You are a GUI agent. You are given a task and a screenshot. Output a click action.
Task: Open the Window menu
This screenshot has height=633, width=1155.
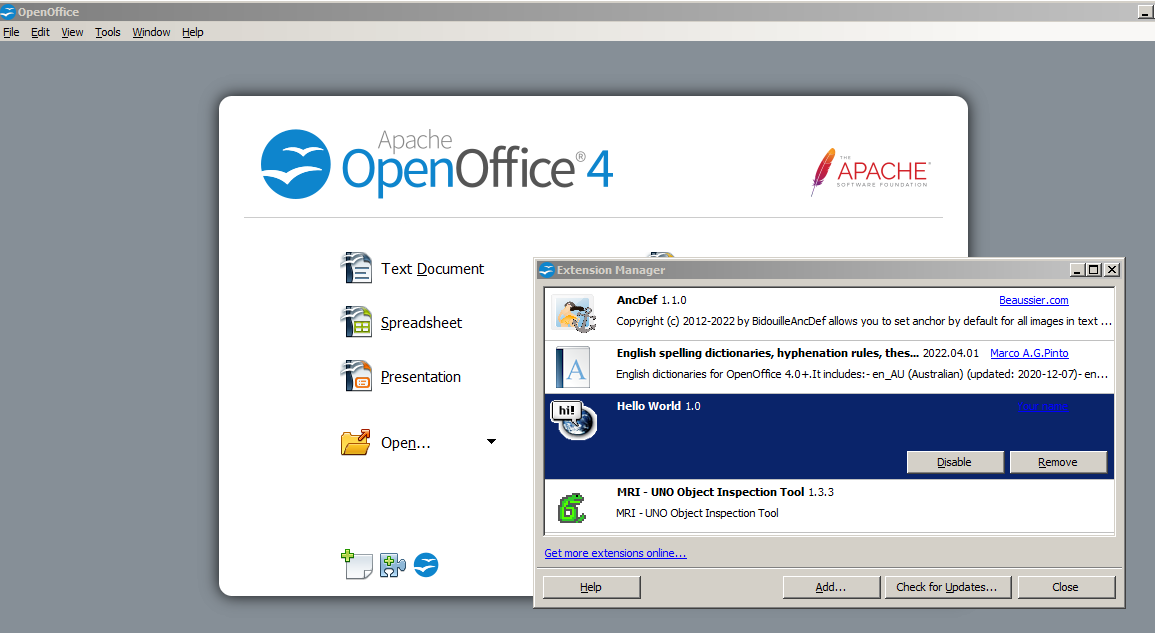tap(151, 32)
